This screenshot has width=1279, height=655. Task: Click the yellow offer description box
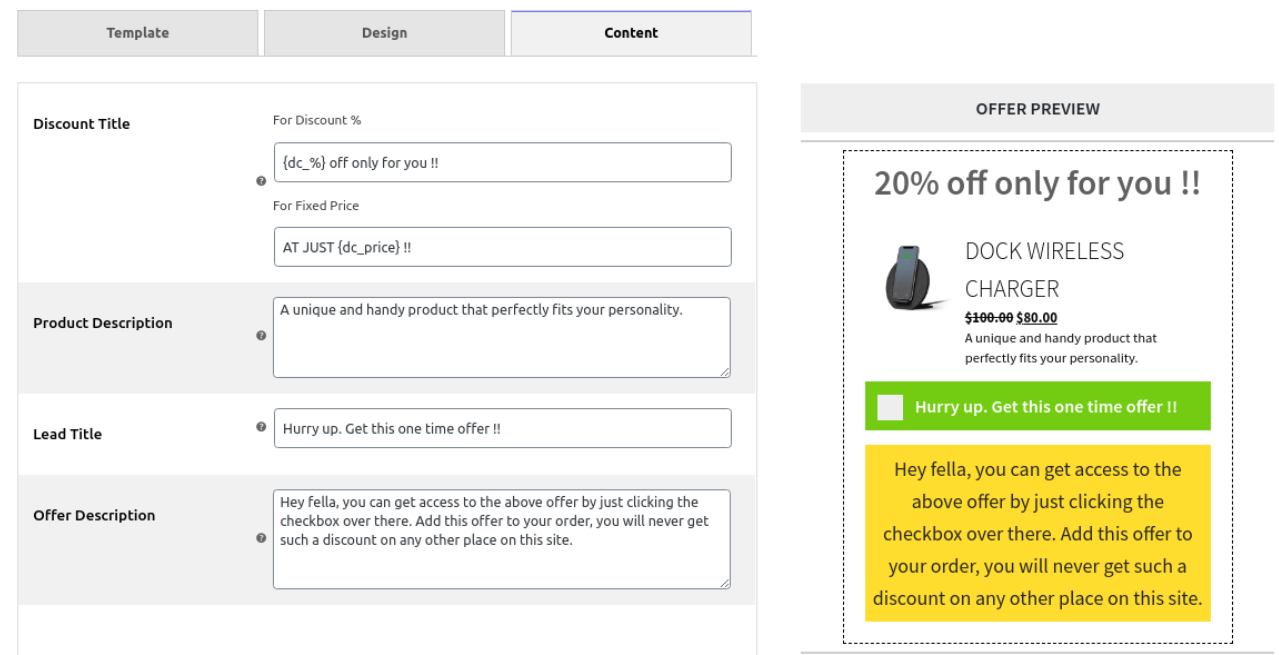1037,533
